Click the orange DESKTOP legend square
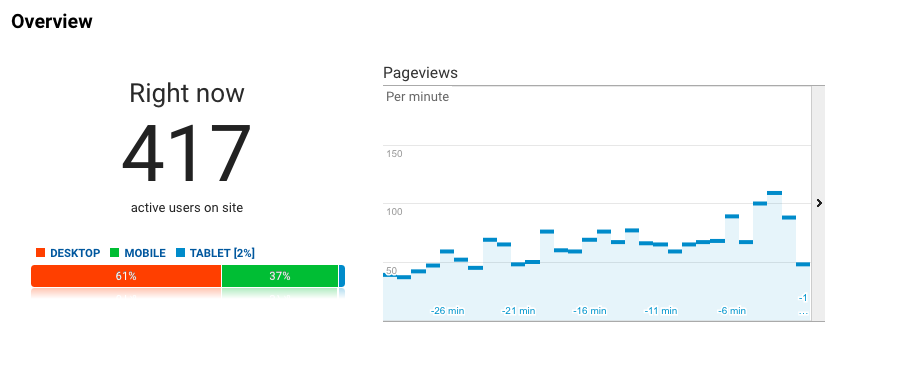This screenshot has height=381, width=899. (x=40, y=253)
